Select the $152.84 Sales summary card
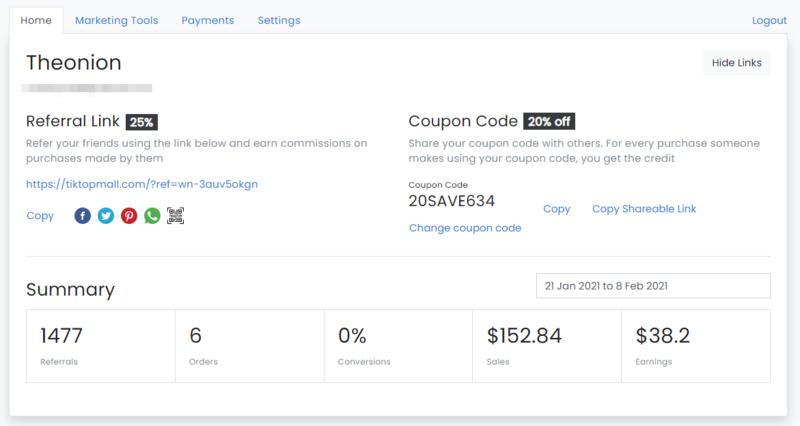 (546, 345)
